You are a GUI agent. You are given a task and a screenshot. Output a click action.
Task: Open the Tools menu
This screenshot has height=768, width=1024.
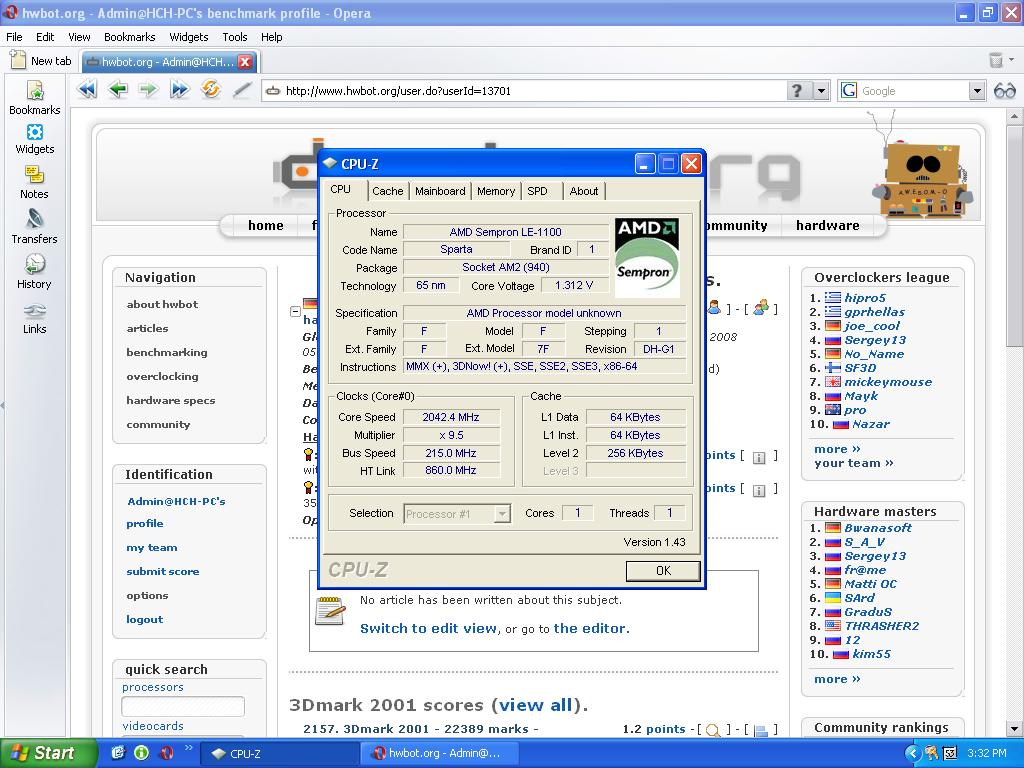pos(234,37)
